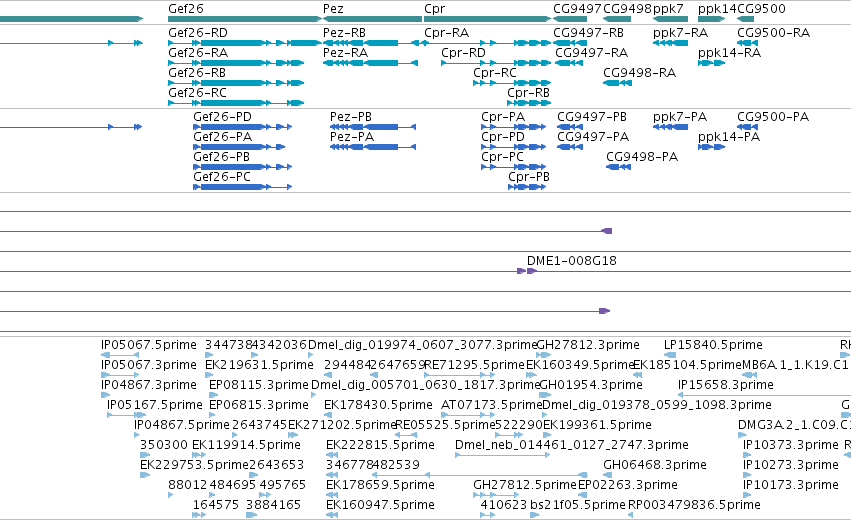Select EST Dmel_neb_014461_0127_2747.3prime
This screenshot has height=520, width=851.
503,455
